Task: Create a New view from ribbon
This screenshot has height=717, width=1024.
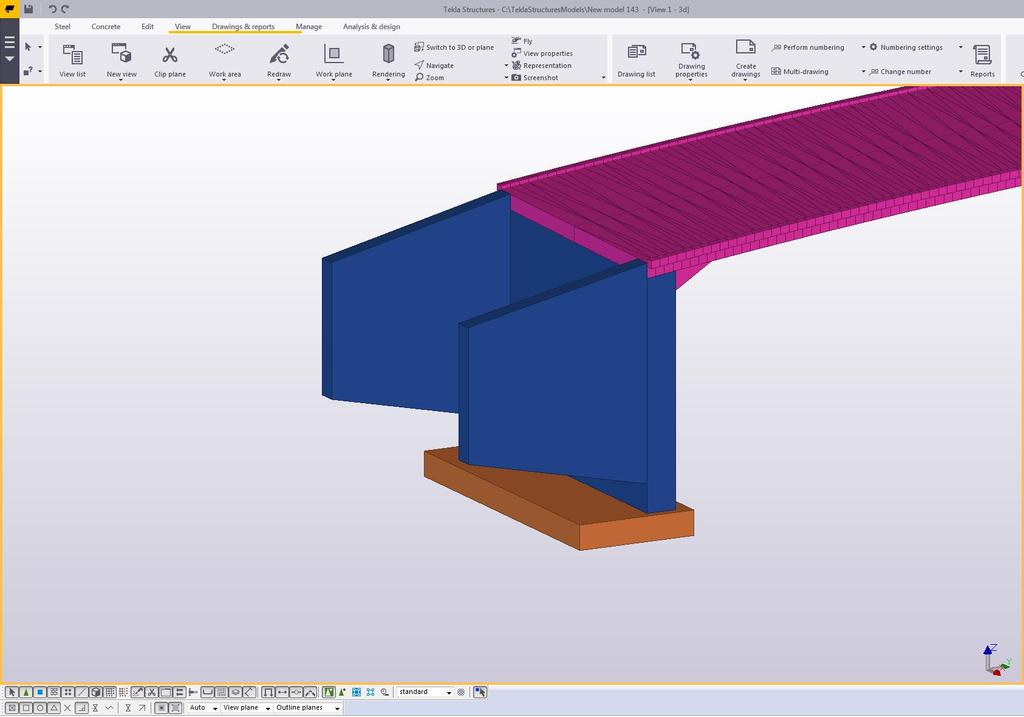Action: pyautogui.click(x=121, y=60)
